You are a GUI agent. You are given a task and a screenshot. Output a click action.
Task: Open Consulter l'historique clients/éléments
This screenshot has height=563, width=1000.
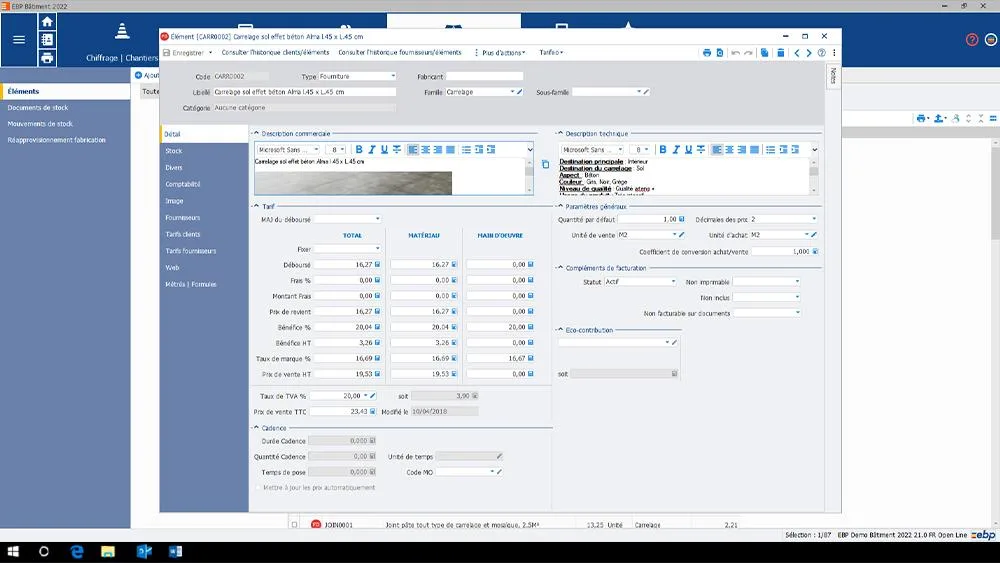pyautogui.click(x=276, y=53)
